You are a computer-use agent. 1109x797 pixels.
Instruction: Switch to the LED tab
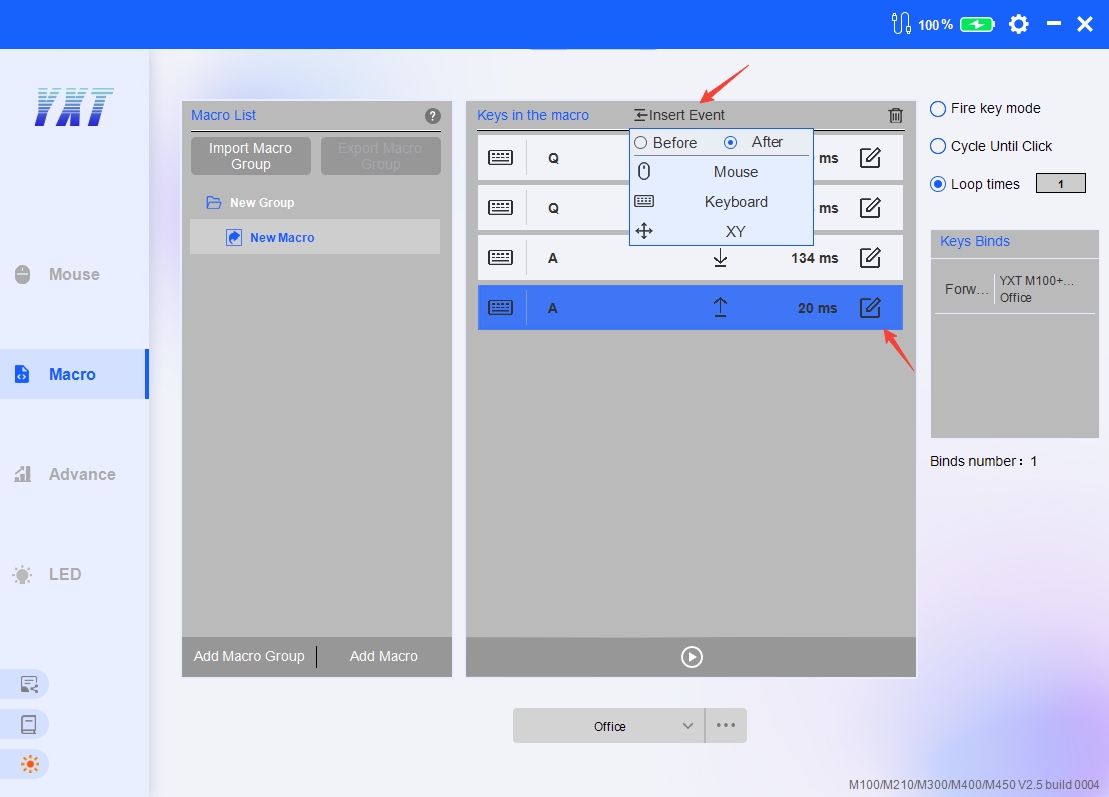point(65,574)
